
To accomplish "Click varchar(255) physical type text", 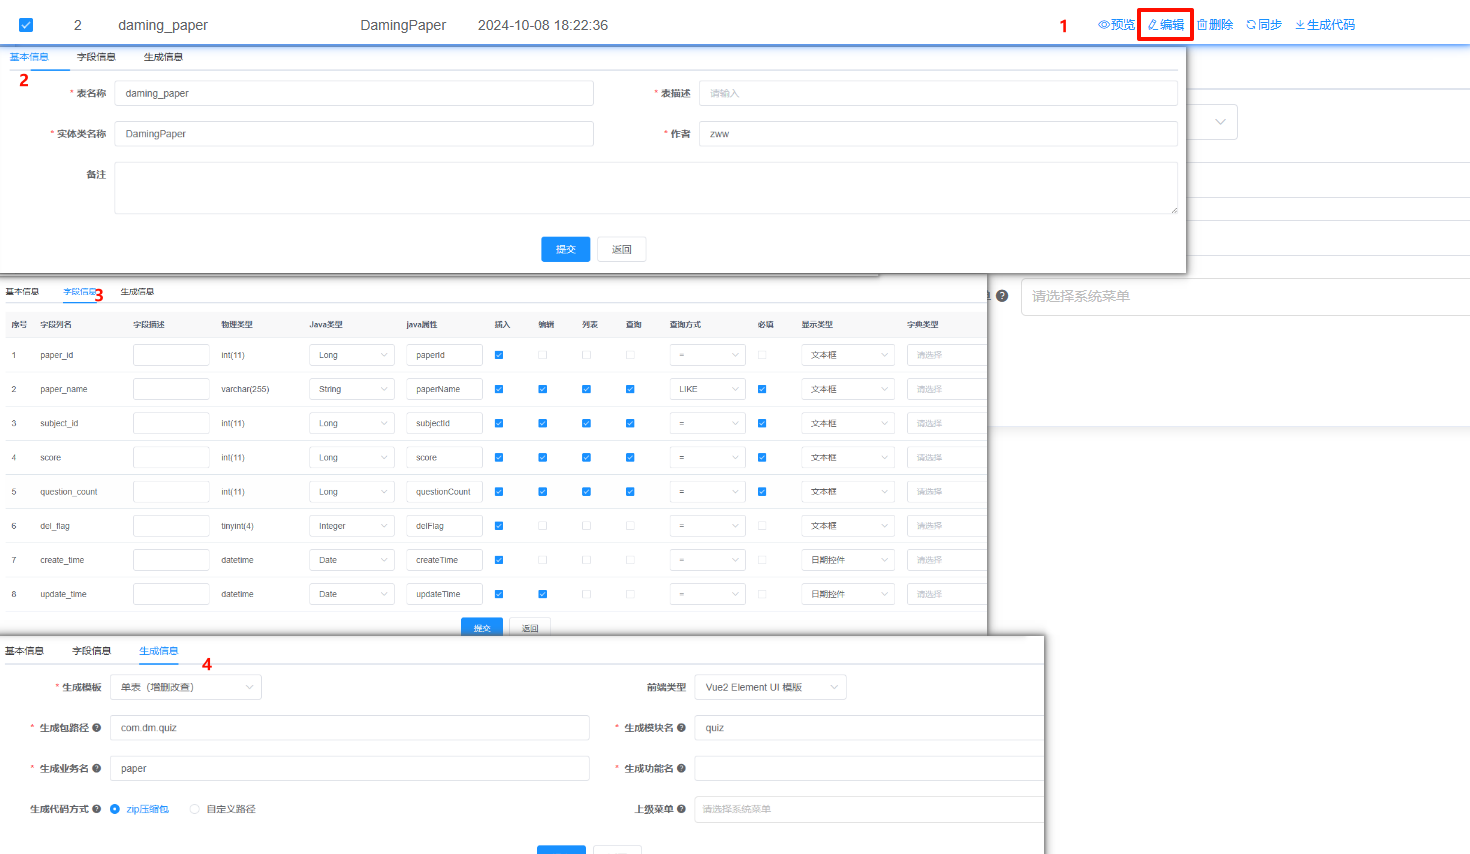I will (245, 389).
